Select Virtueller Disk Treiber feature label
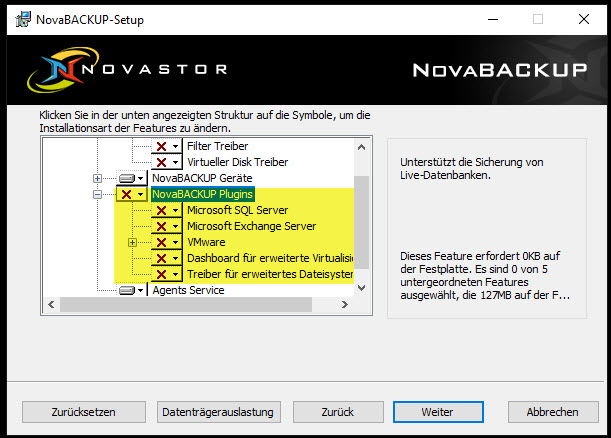 pos(237,162)
